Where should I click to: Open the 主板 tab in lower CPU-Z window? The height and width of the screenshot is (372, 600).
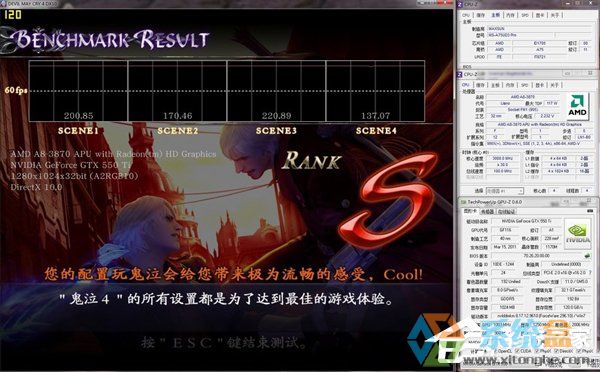(496, 85)
